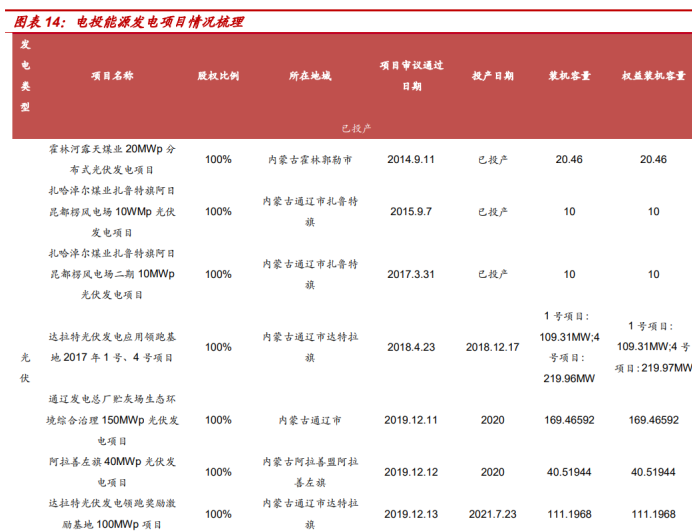The width and height of the screenshot is (692, 532).
Task: Click project name containing '150MWp 光伏发电项目'
Action: click(112, 420)
